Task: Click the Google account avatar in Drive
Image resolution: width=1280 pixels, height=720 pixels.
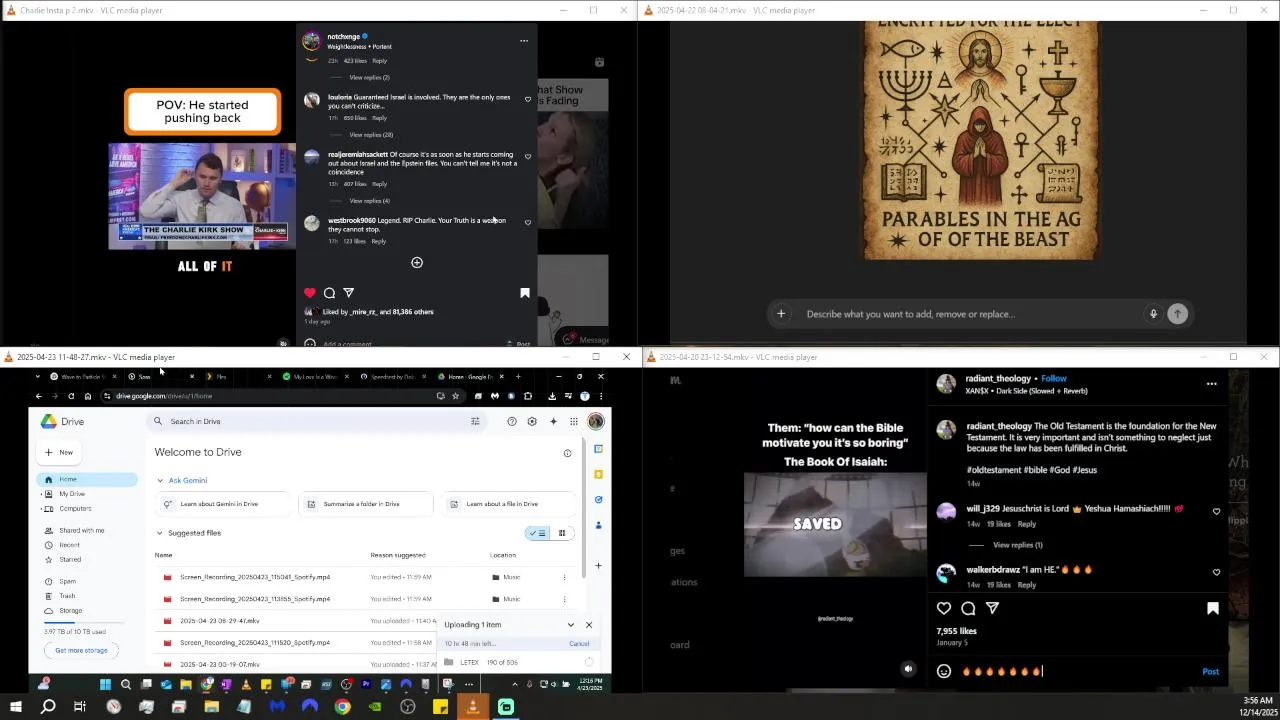Action: 596,421
